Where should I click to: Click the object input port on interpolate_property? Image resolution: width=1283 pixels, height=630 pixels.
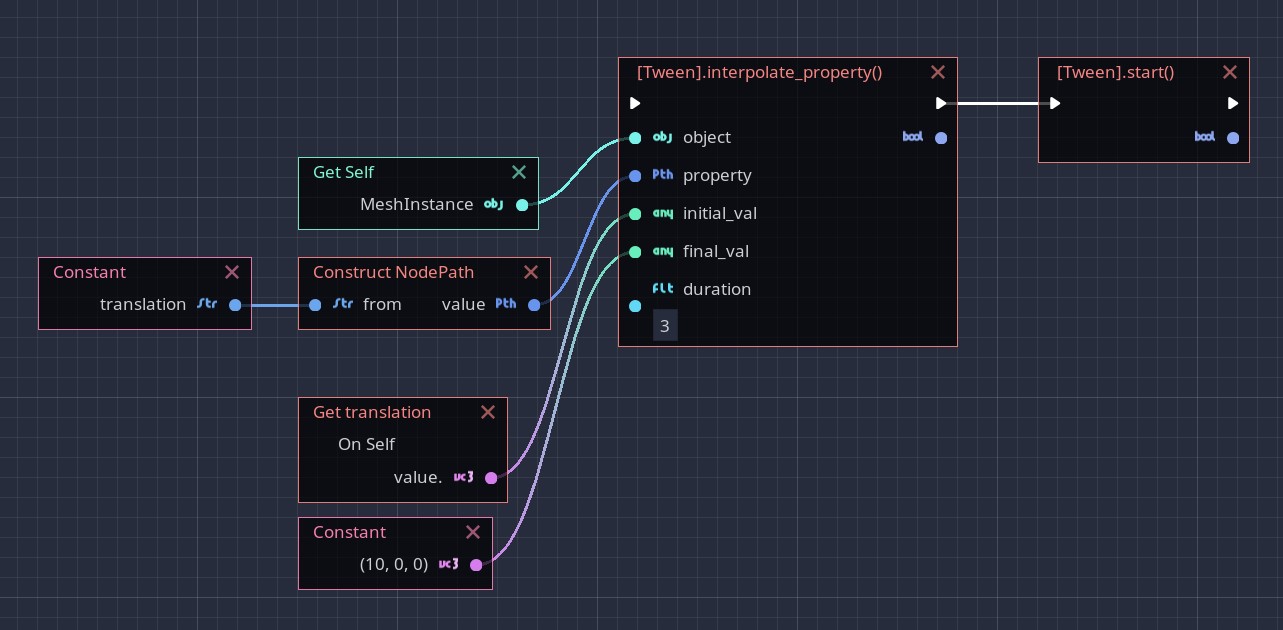point(635,138)
